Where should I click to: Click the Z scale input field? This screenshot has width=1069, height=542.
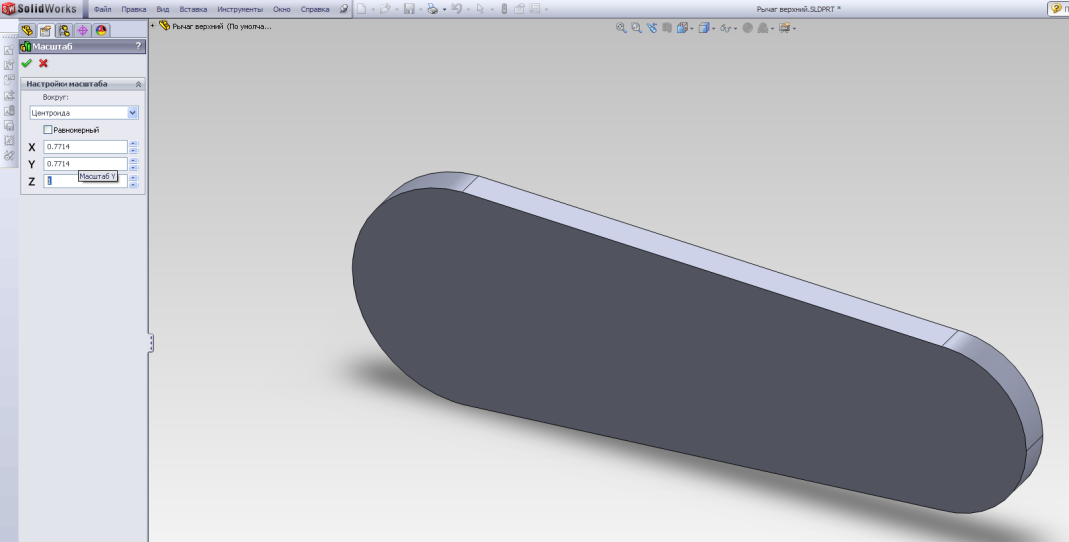pyautogui.click(x=60, y=181)
